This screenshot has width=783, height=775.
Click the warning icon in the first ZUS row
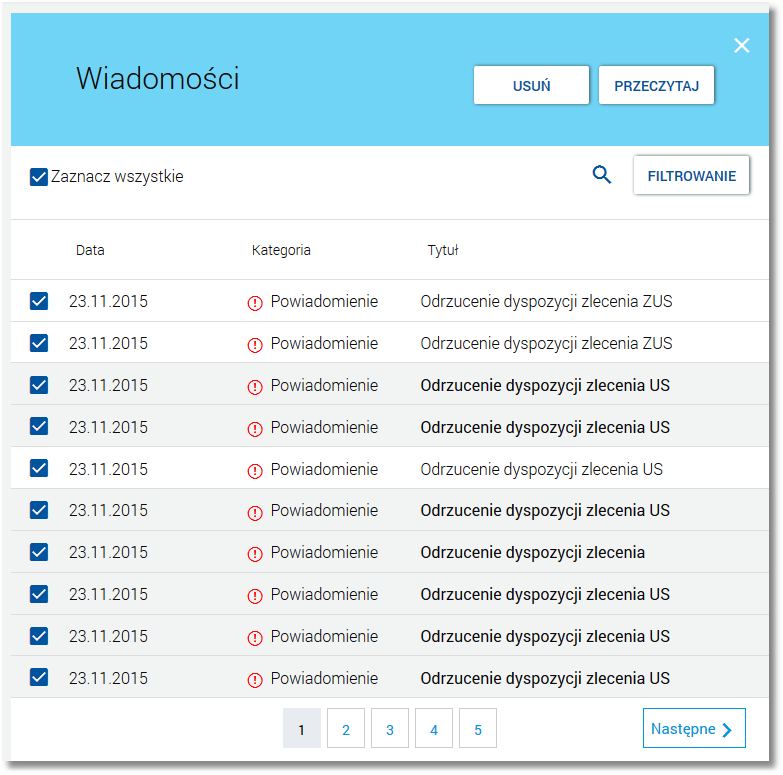pyautogui.click(x=255, y=303)
